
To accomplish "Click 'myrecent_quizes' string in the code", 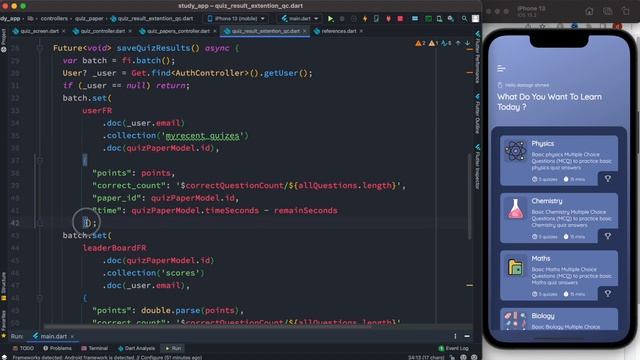I will [202, 136].
